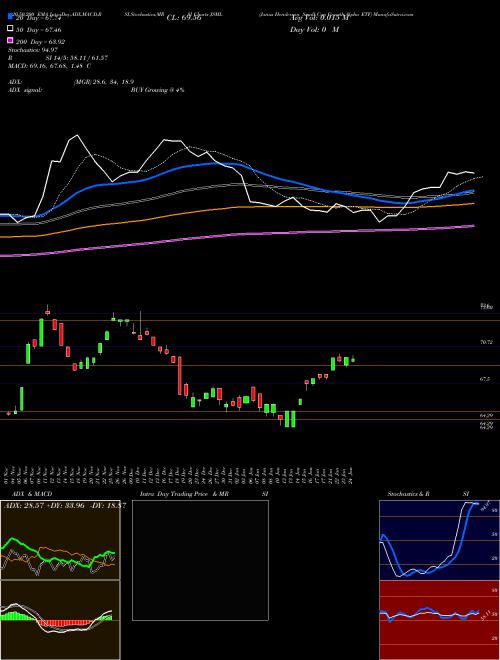The image size is (500, 660).
Task: Click the first tall green candle at left
Action: point(22,399)
